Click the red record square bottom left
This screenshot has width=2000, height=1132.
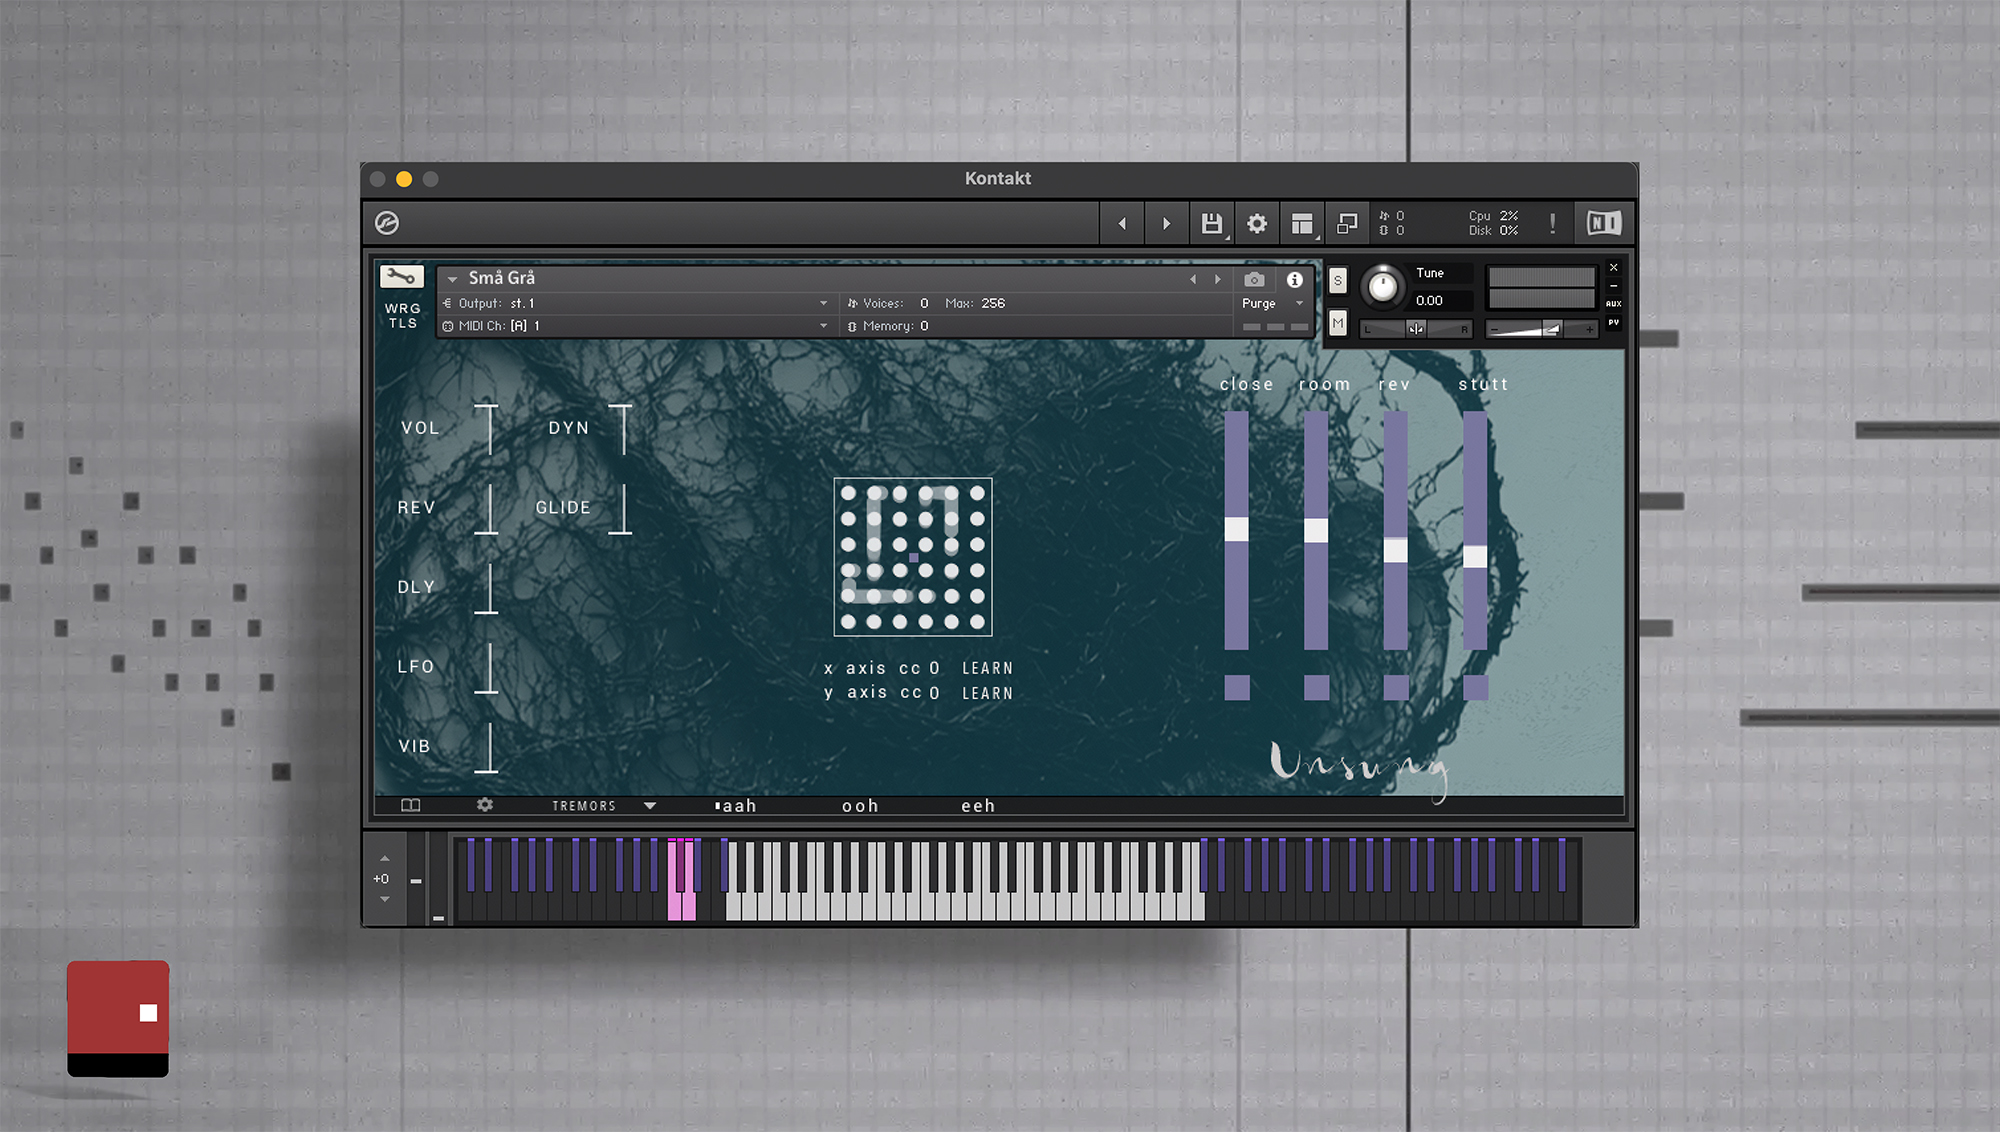pyautogui.click(x=118, y=1018)
